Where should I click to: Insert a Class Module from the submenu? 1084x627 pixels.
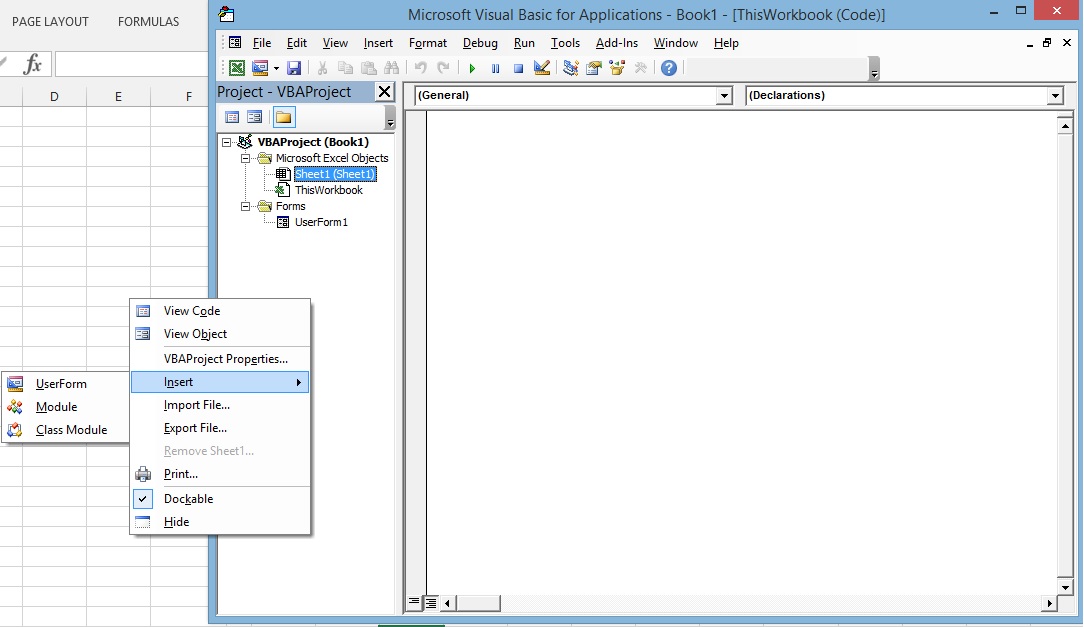pos(65,429)
